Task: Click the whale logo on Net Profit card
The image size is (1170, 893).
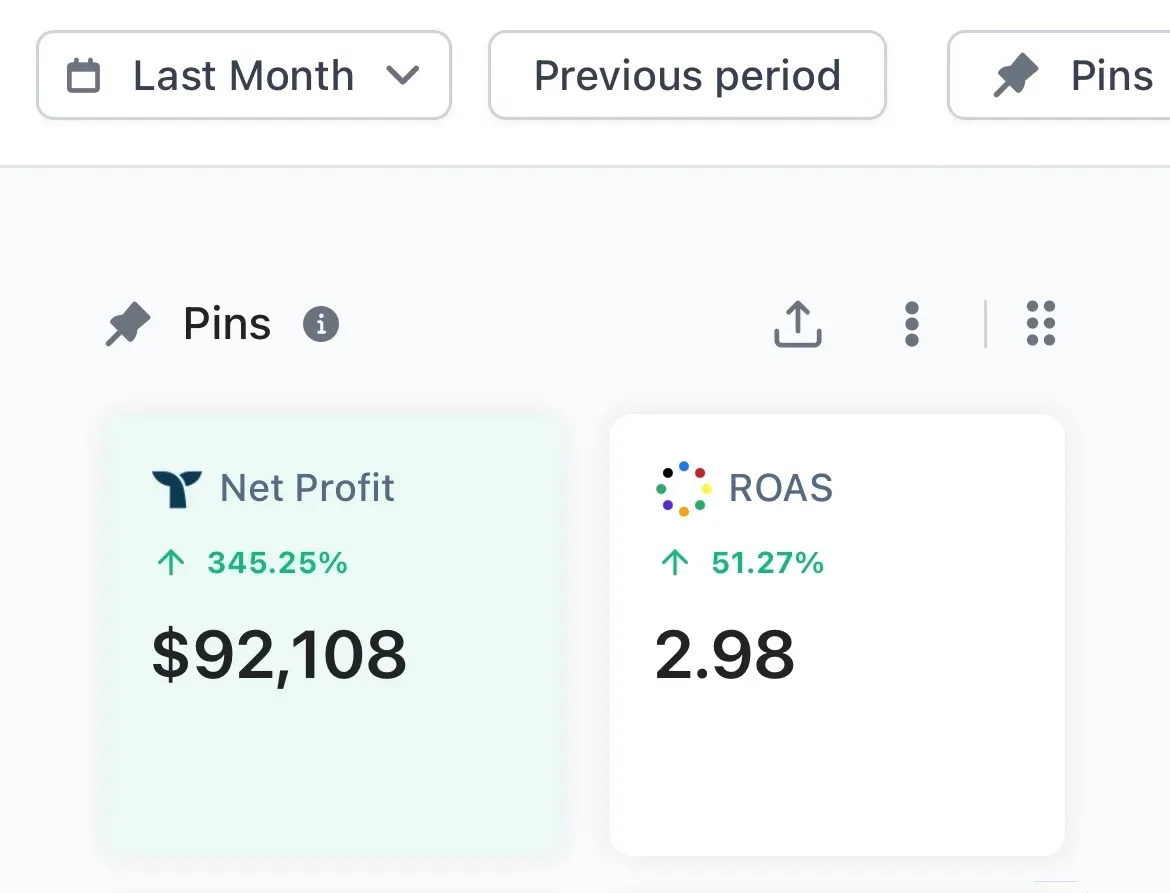Action: pos(177,488)
